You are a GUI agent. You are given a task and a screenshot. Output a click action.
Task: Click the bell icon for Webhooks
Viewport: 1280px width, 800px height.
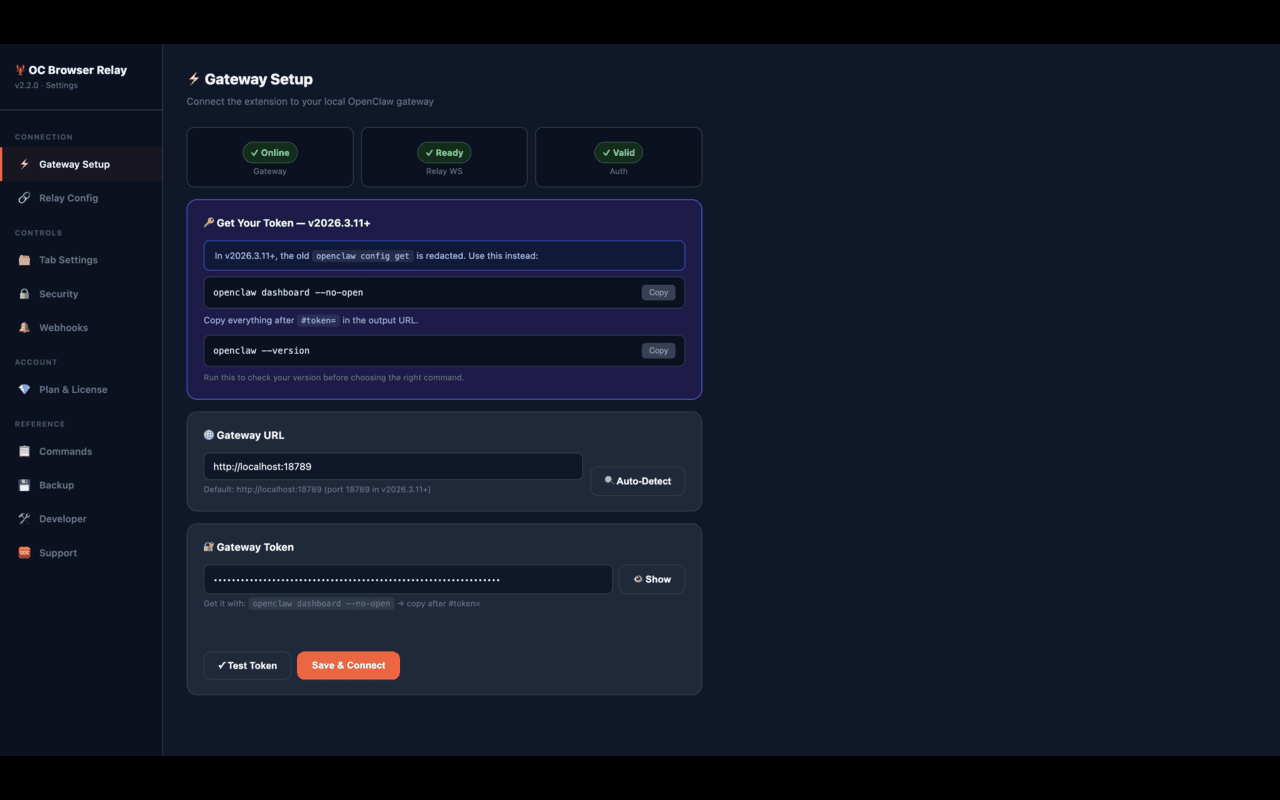(24, 328)
